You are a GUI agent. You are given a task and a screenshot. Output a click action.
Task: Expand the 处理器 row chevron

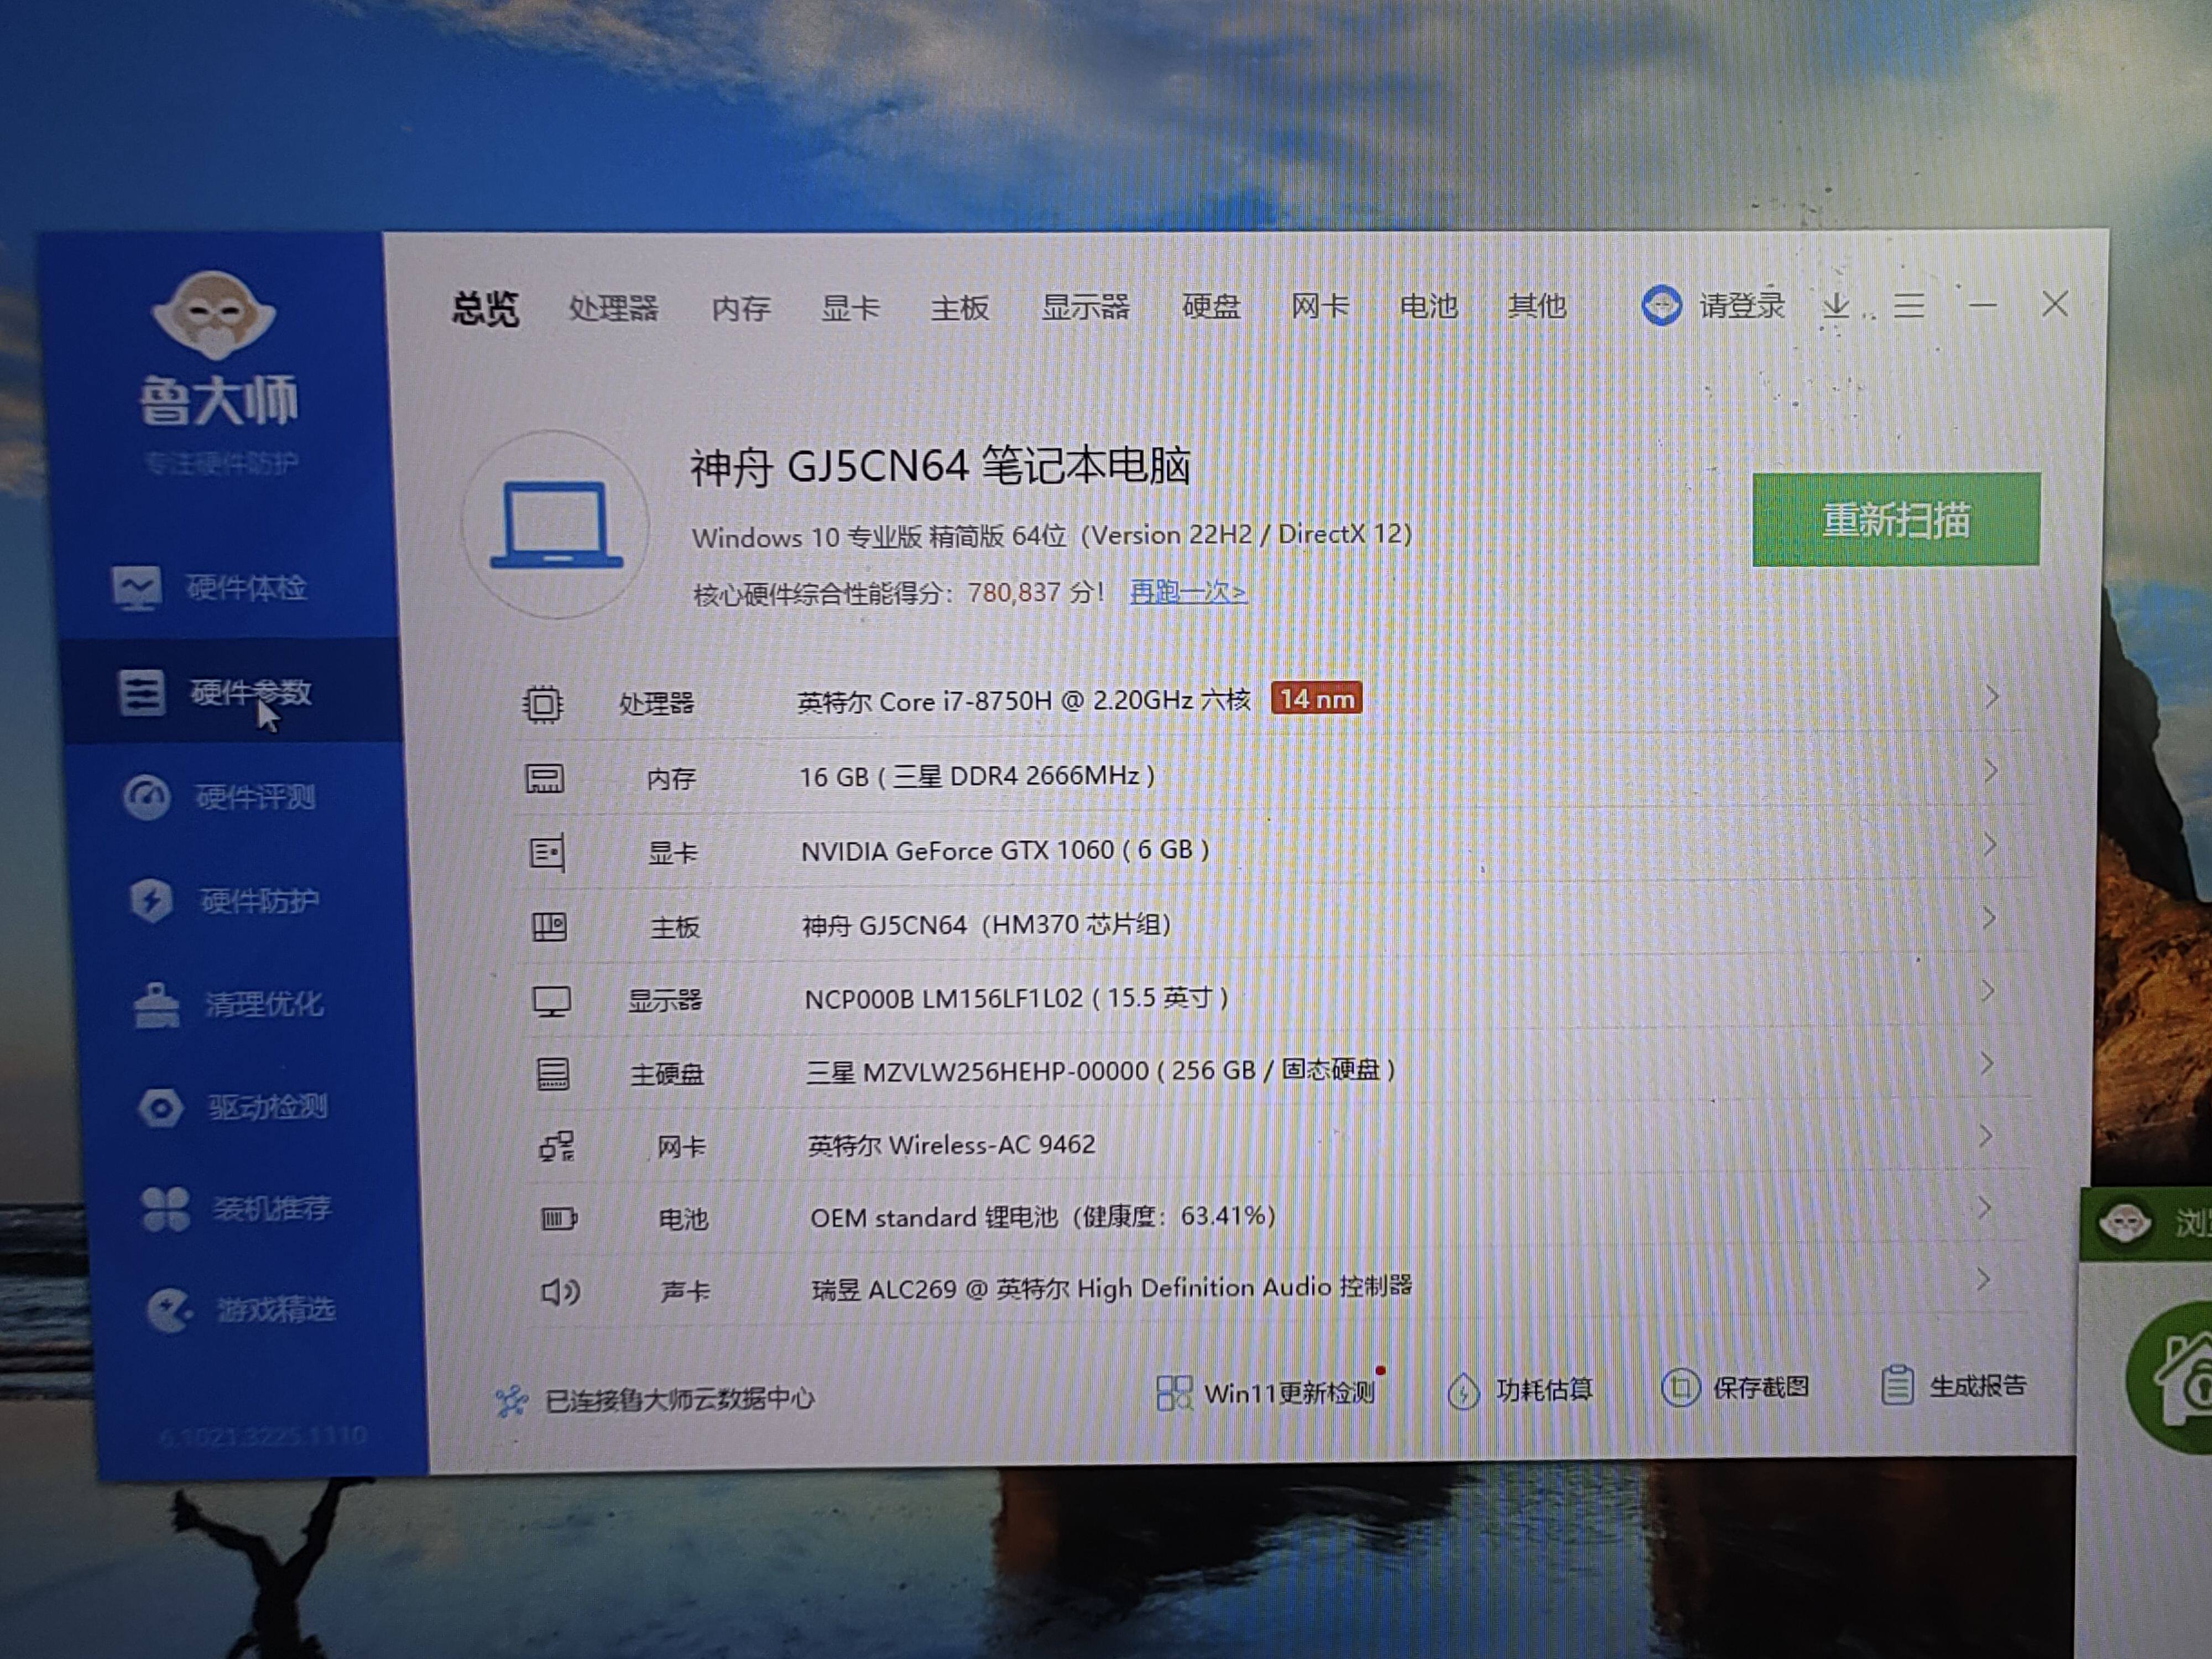[1991, 697]
